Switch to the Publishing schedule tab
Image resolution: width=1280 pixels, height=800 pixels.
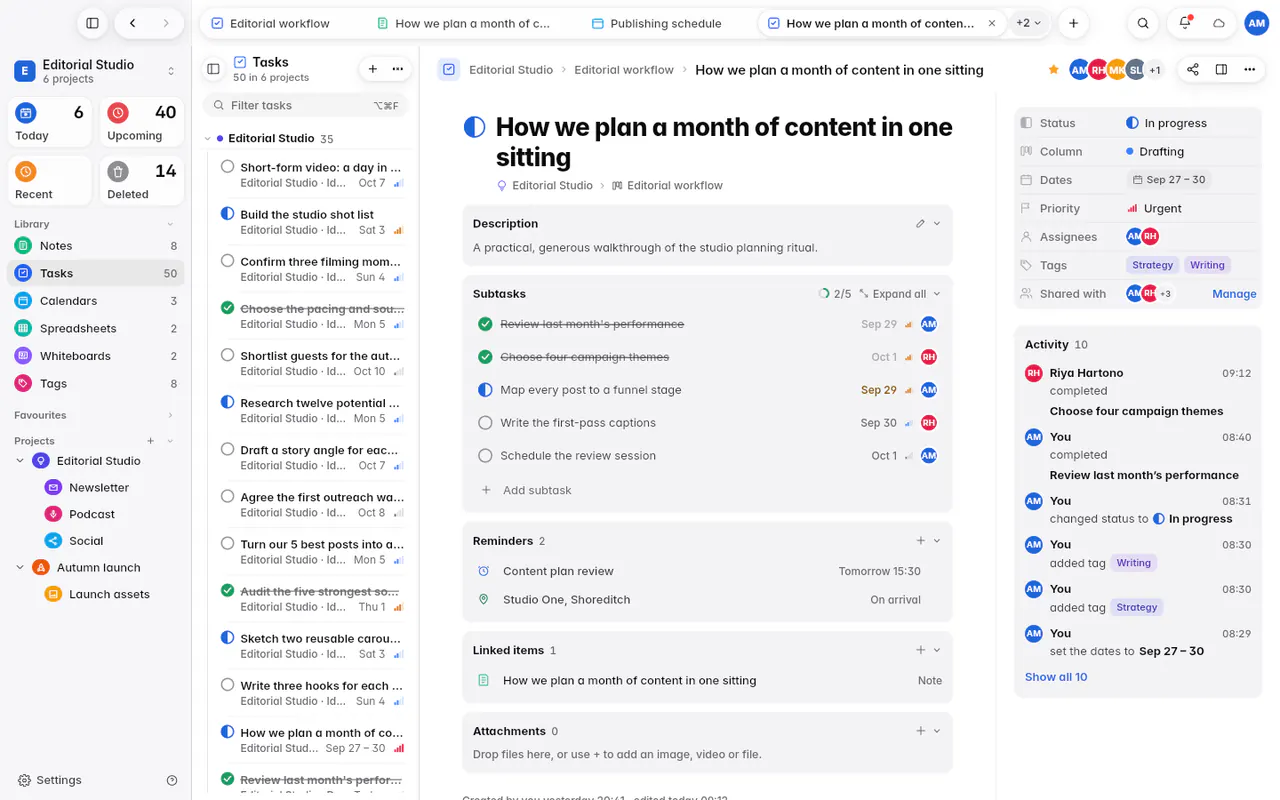click(x=657, y=23)
